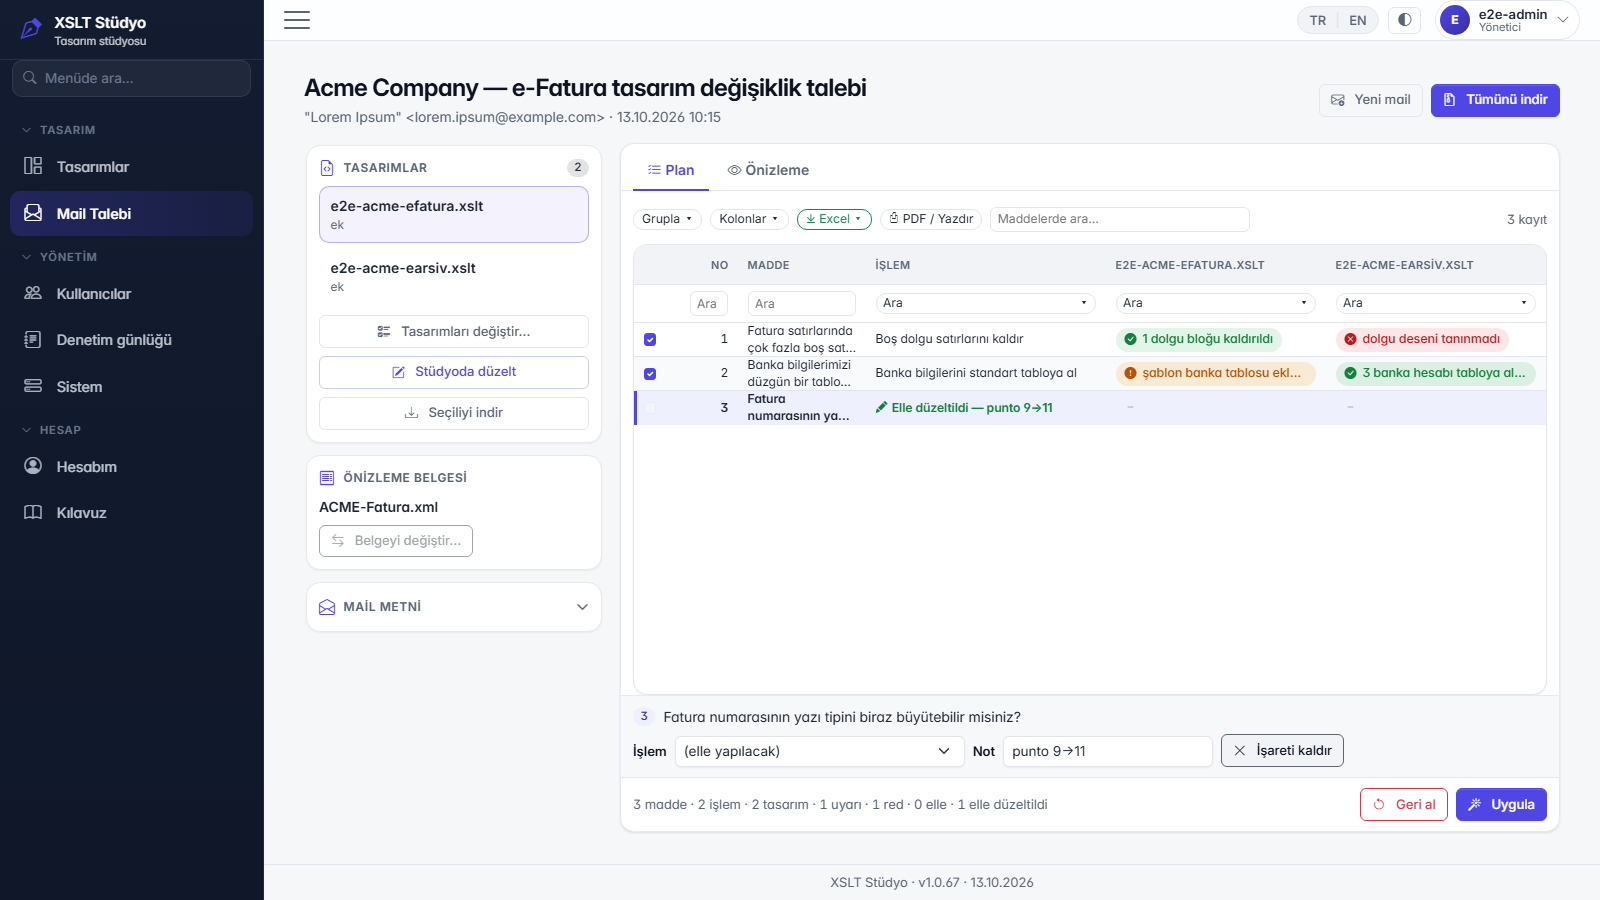Open the hamburger menu icon
The image size is (1600, 900).
tap(297, 20)
